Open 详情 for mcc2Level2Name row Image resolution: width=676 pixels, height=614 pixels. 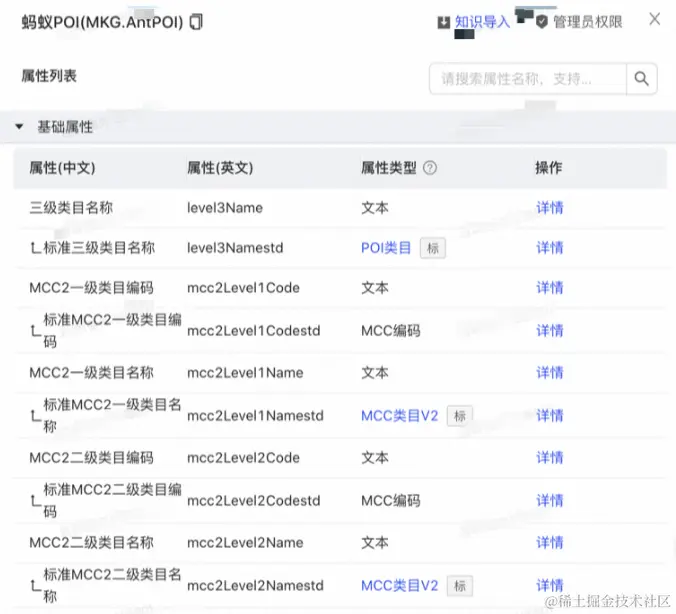pyautogui.click(x=550, y=542)
